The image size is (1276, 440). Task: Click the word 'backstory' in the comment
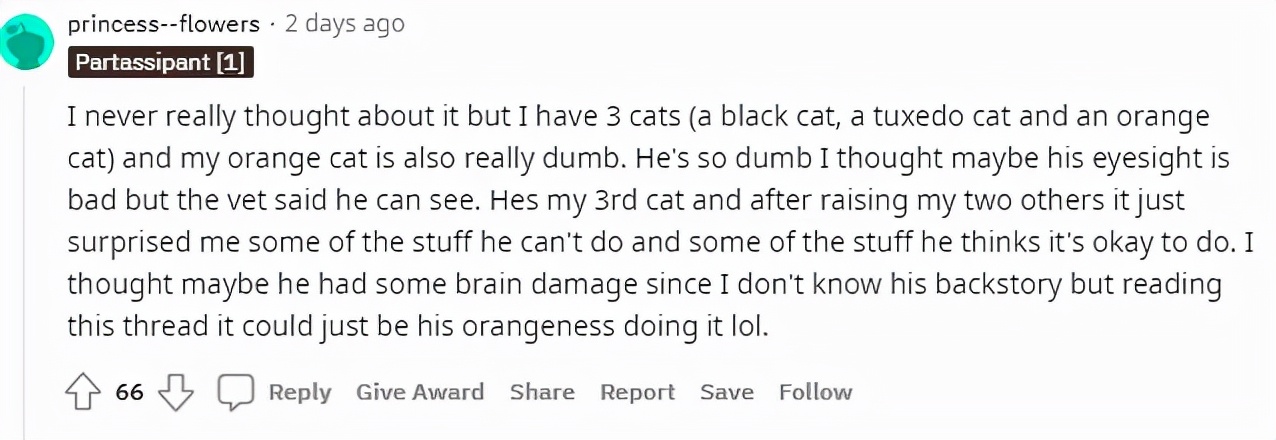coord(986,284)
